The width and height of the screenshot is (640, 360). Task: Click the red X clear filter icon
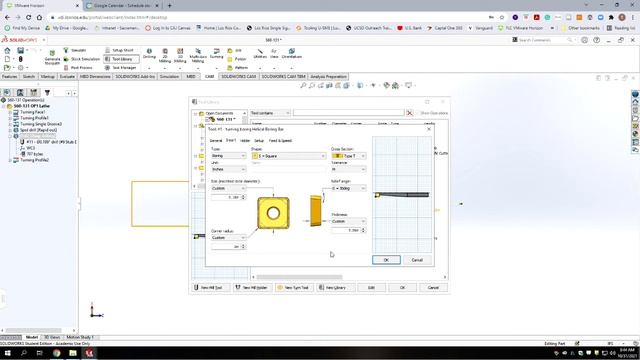tap(410, 113)
